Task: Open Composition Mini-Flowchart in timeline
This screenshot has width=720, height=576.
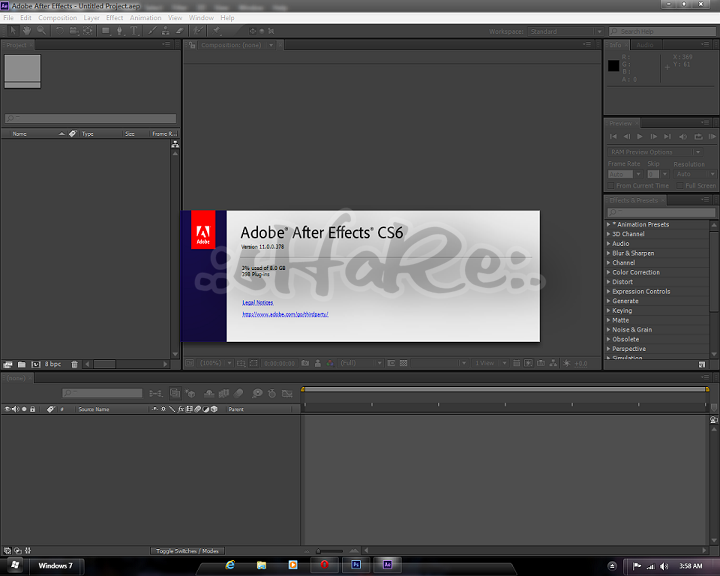Action: (x=156, y=393)
